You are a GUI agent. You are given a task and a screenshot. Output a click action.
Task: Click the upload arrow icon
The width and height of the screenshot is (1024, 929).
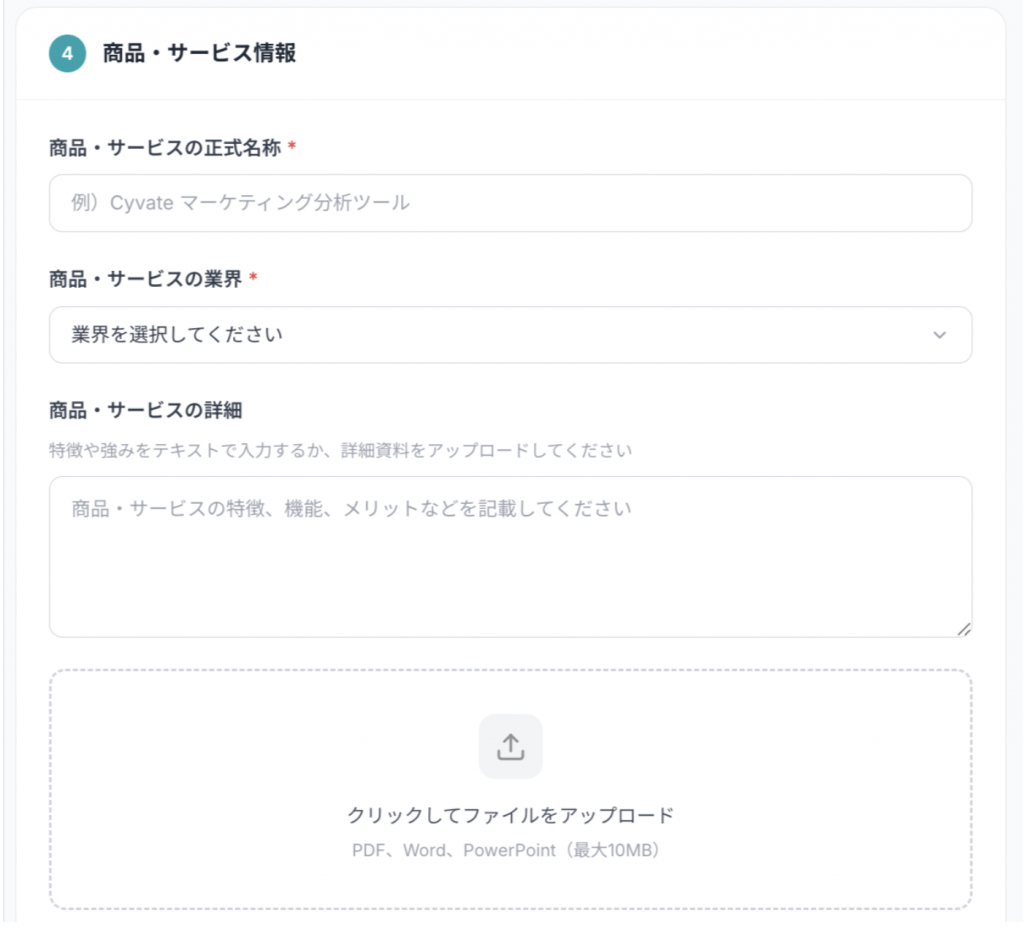click(x=510, y=746)
